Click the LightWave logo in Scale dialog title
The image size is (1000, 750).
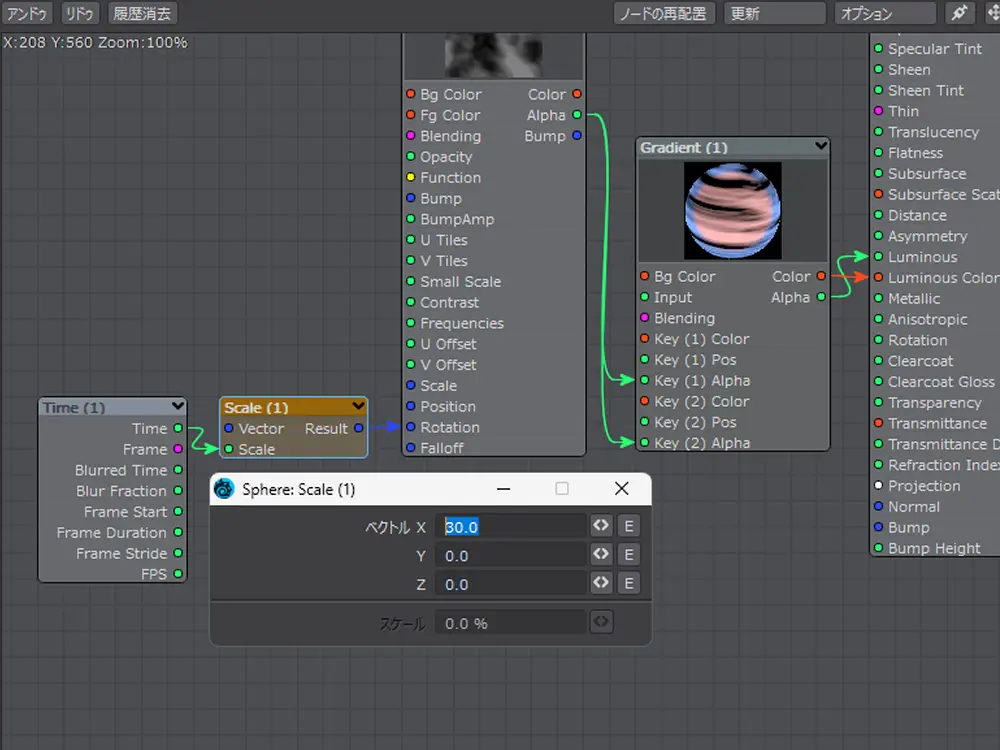pos(224,489)
